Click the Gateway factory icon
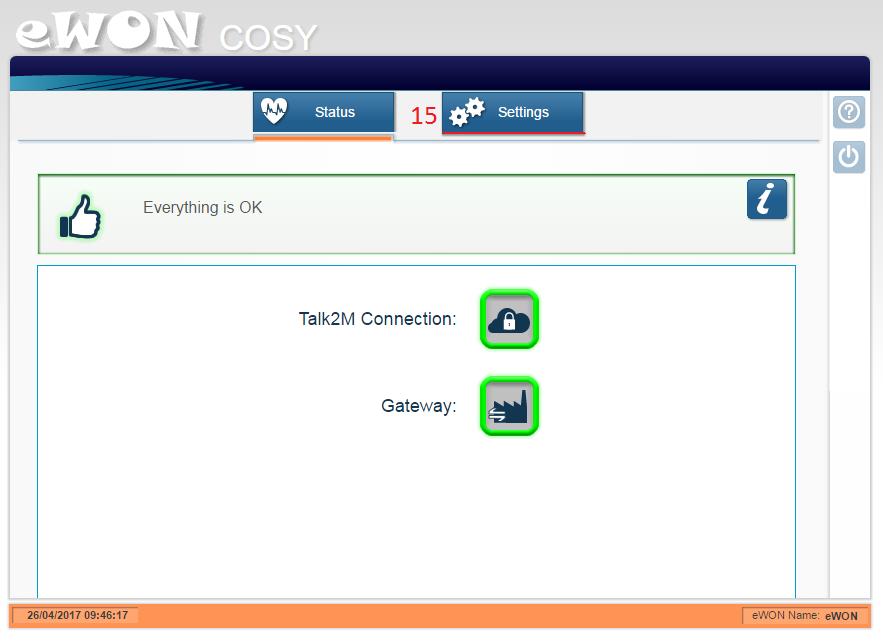 509,406
